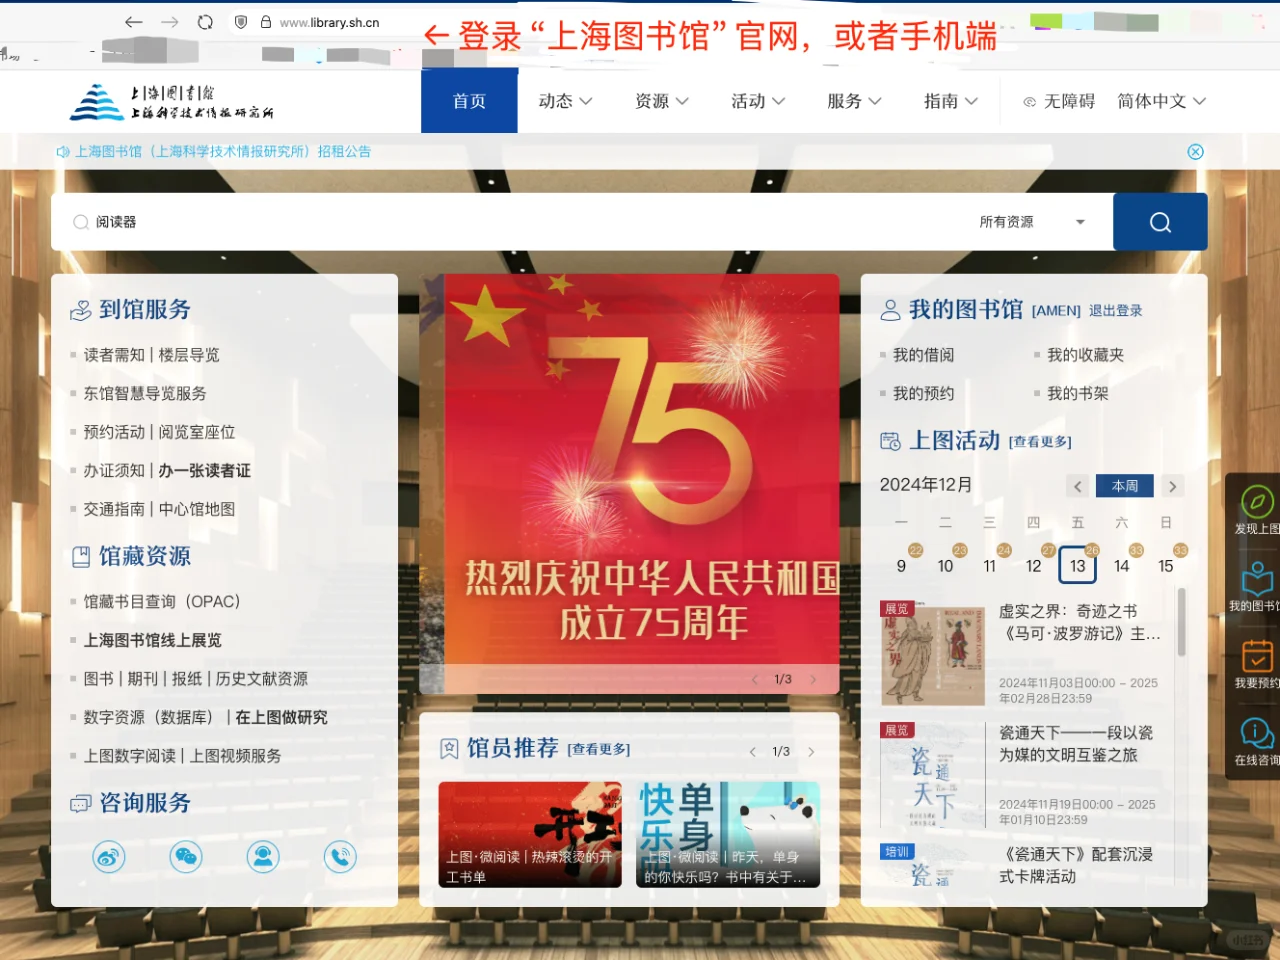Expand the 服务 navigation menu
The height and width of the screenshot is (960, 1280).
854,101
